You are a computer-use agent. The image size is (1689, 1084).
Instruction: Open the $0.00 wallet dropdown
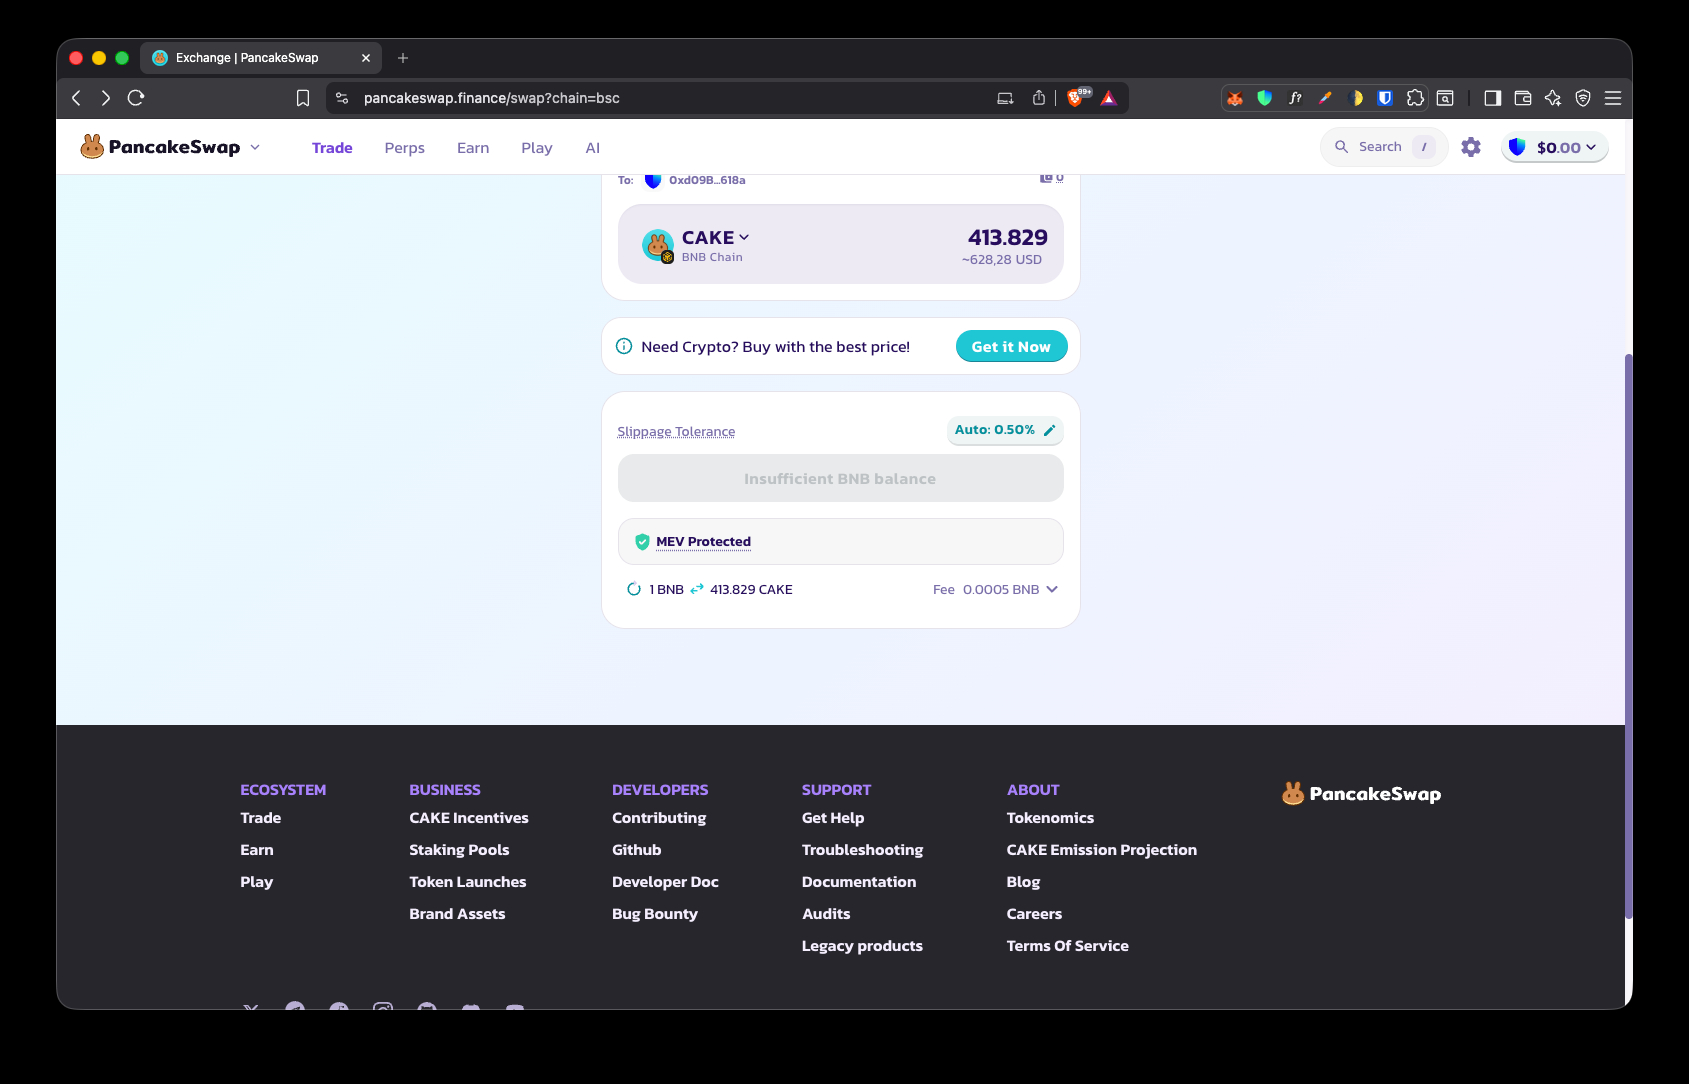click(1555, 147)
